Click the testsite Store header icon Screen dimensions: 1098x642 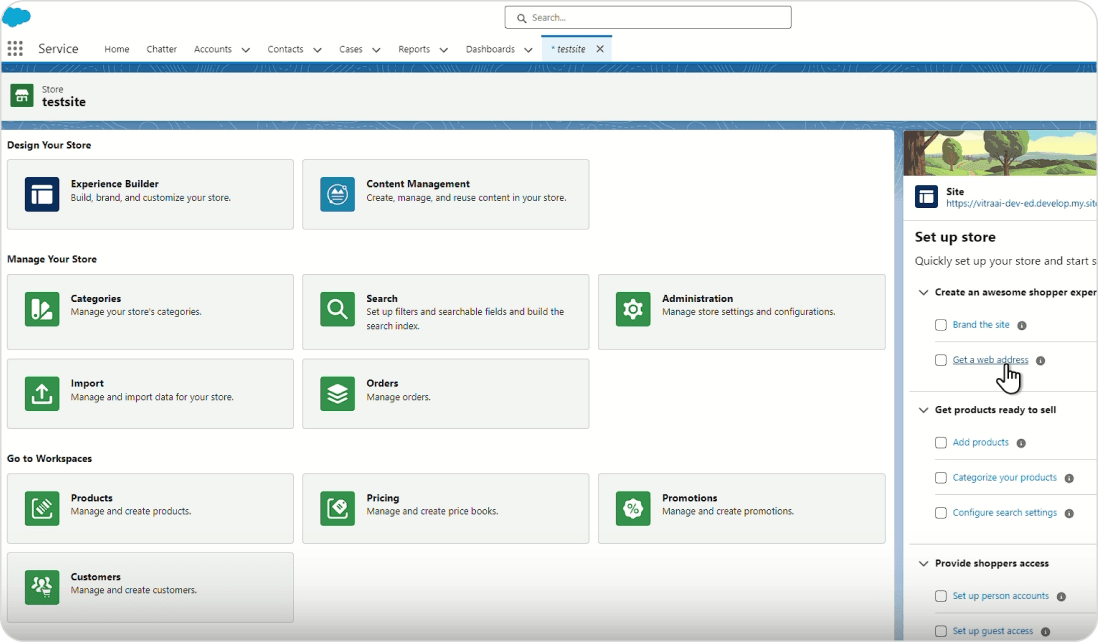(22, 95)
